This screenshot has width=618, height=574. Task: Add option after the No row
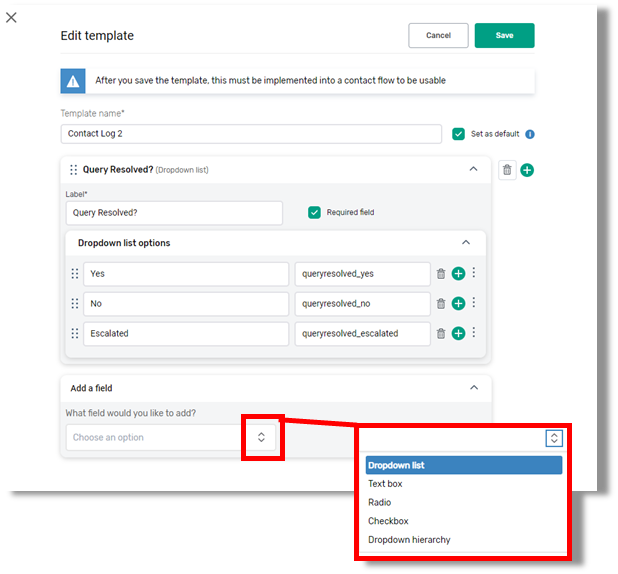coord(458,303)
